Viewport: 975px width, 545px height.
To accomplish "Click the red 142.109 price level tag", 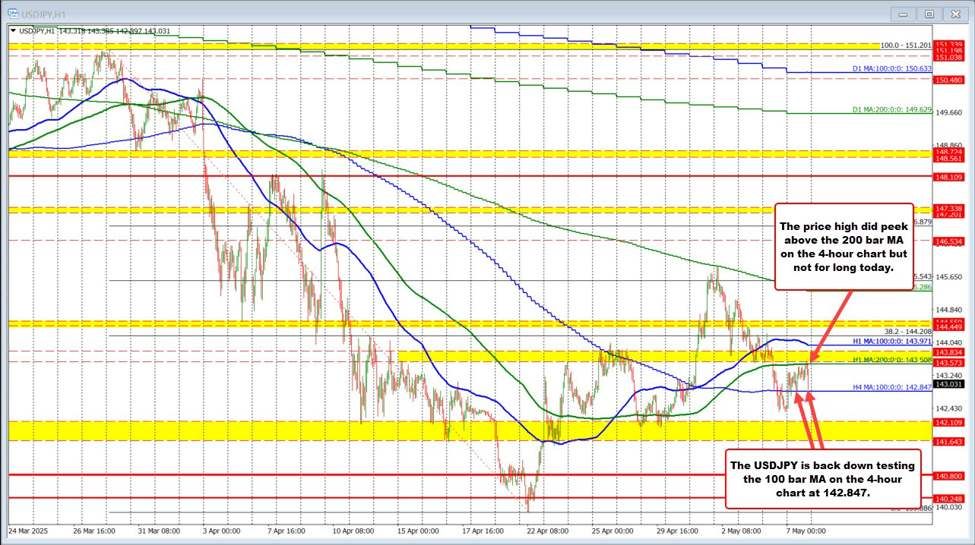I will 950,422.
